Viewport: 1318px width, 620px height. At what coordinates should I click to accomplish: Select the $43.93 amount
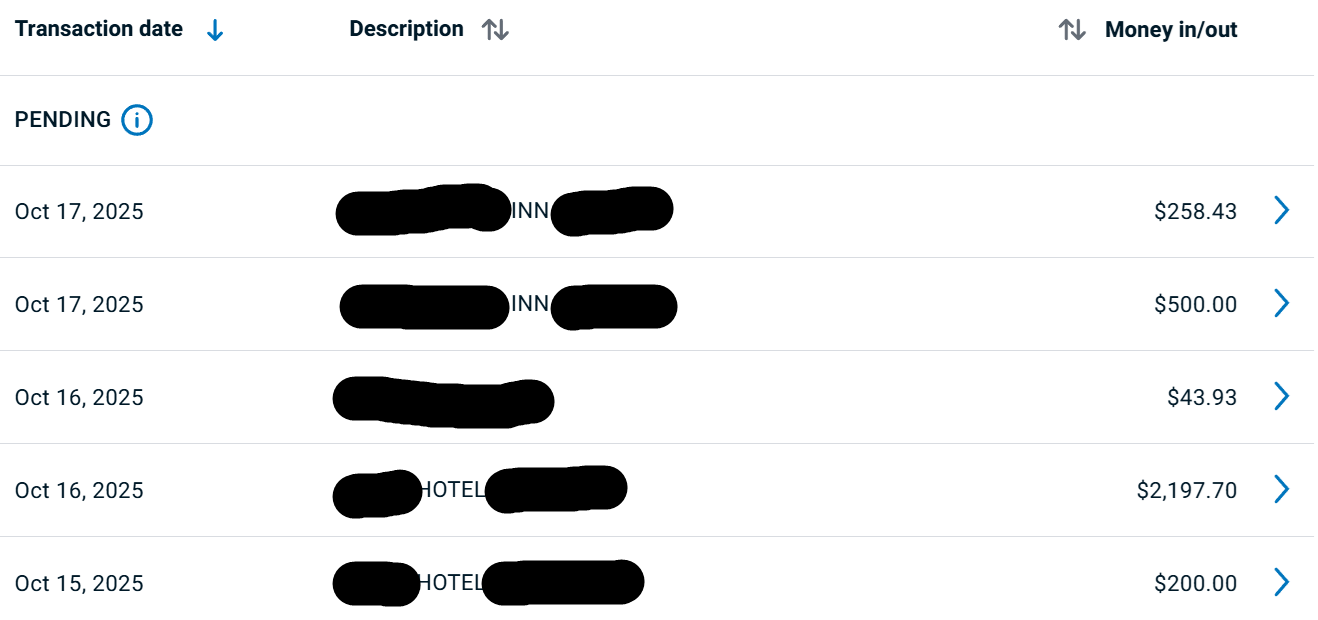coord(1201,397)
